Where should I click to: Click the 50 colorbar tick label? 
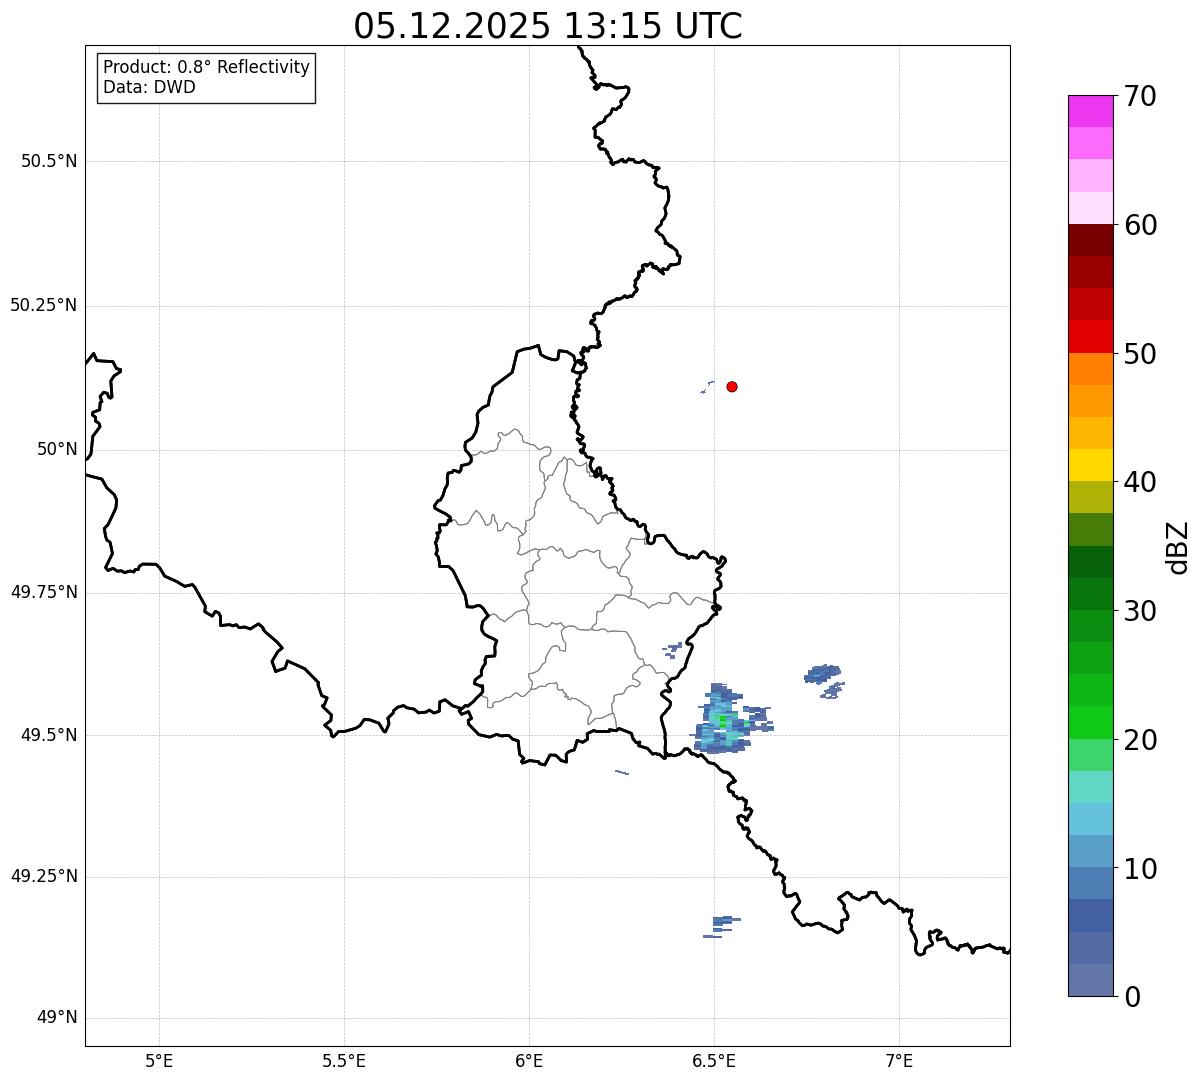tap(1141, 354)
